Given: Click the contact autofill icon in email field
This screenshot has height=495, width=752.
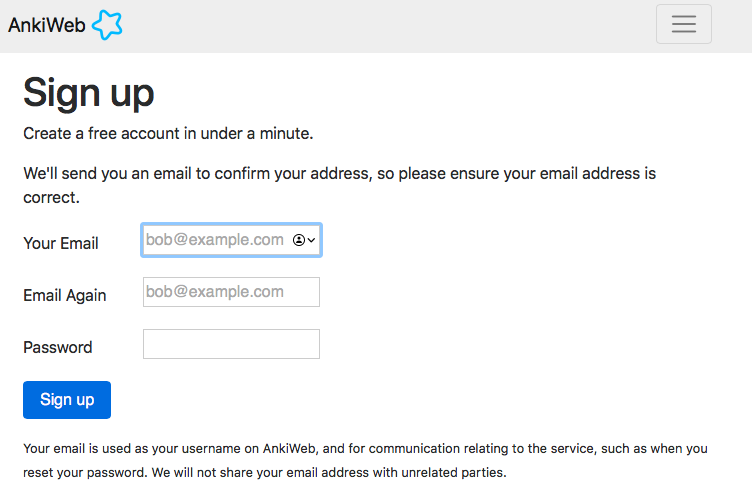Looking at the screenshot, I should [299, 240].
